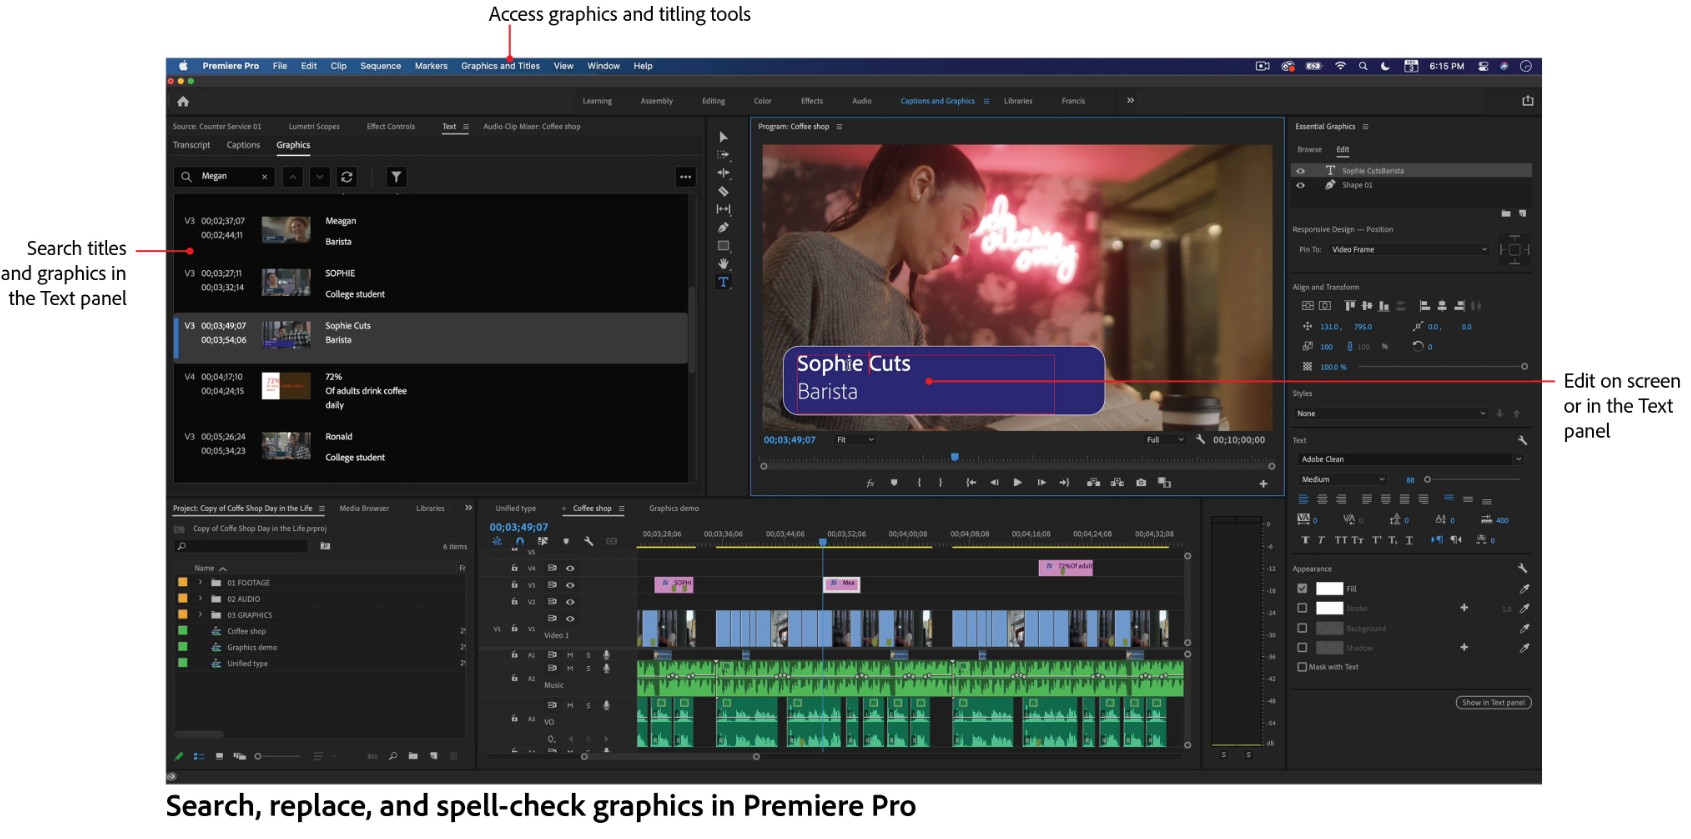Open the Sequence menu
The width and height of the screenshot is (1691, 839).
(x=380, y=66)
